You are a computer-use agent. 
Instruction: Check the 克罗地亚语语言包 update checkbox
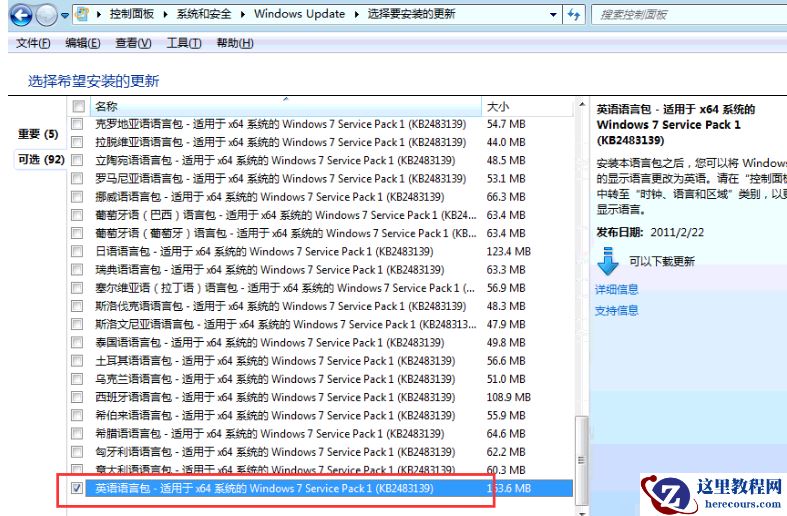[x=77, y=123]
